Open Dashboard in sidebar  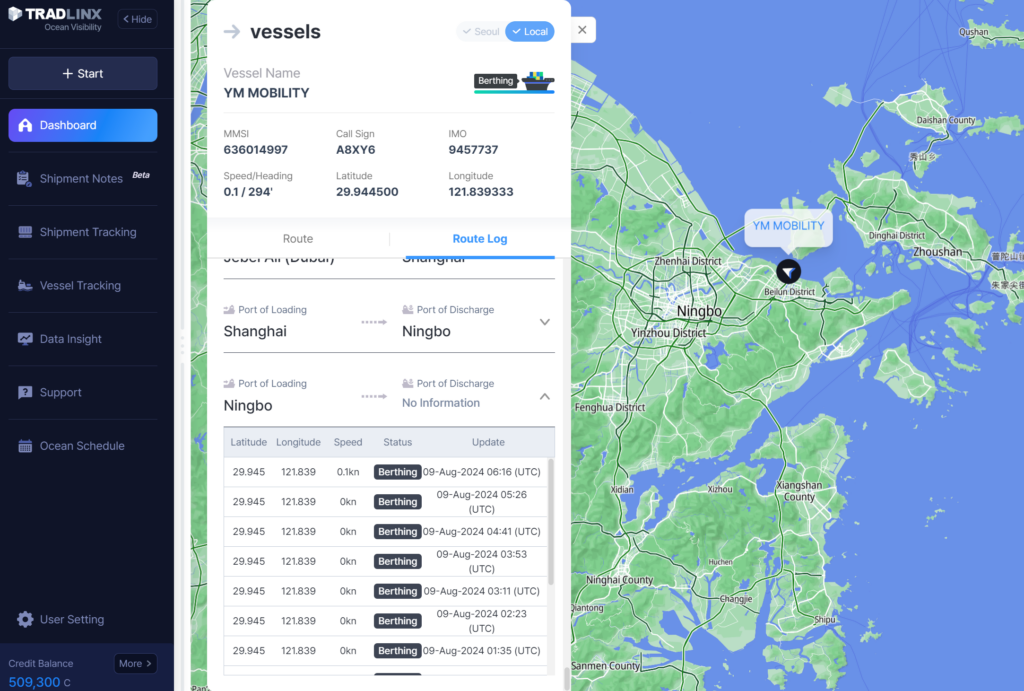pos(83,125)
